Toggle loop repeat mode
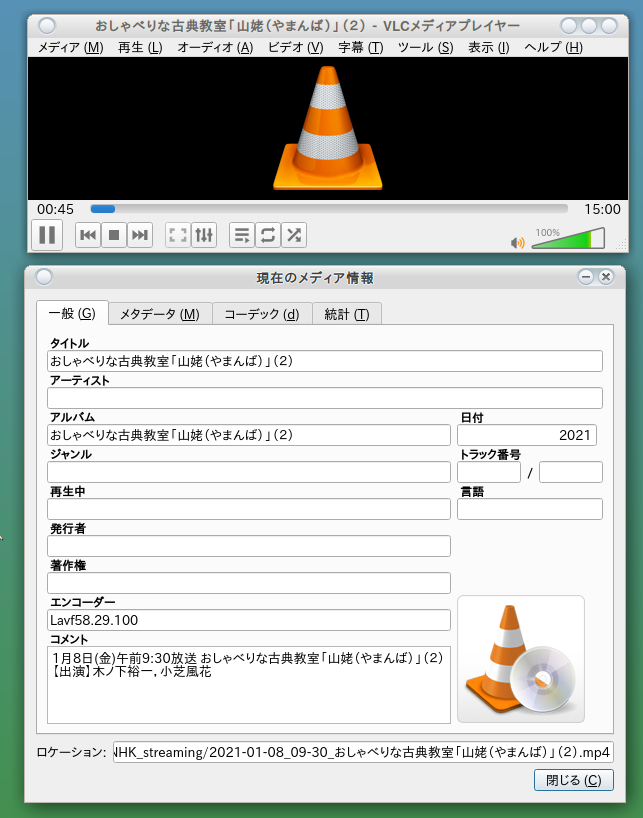The image size is (643, 818). click(x=268, y=235)
